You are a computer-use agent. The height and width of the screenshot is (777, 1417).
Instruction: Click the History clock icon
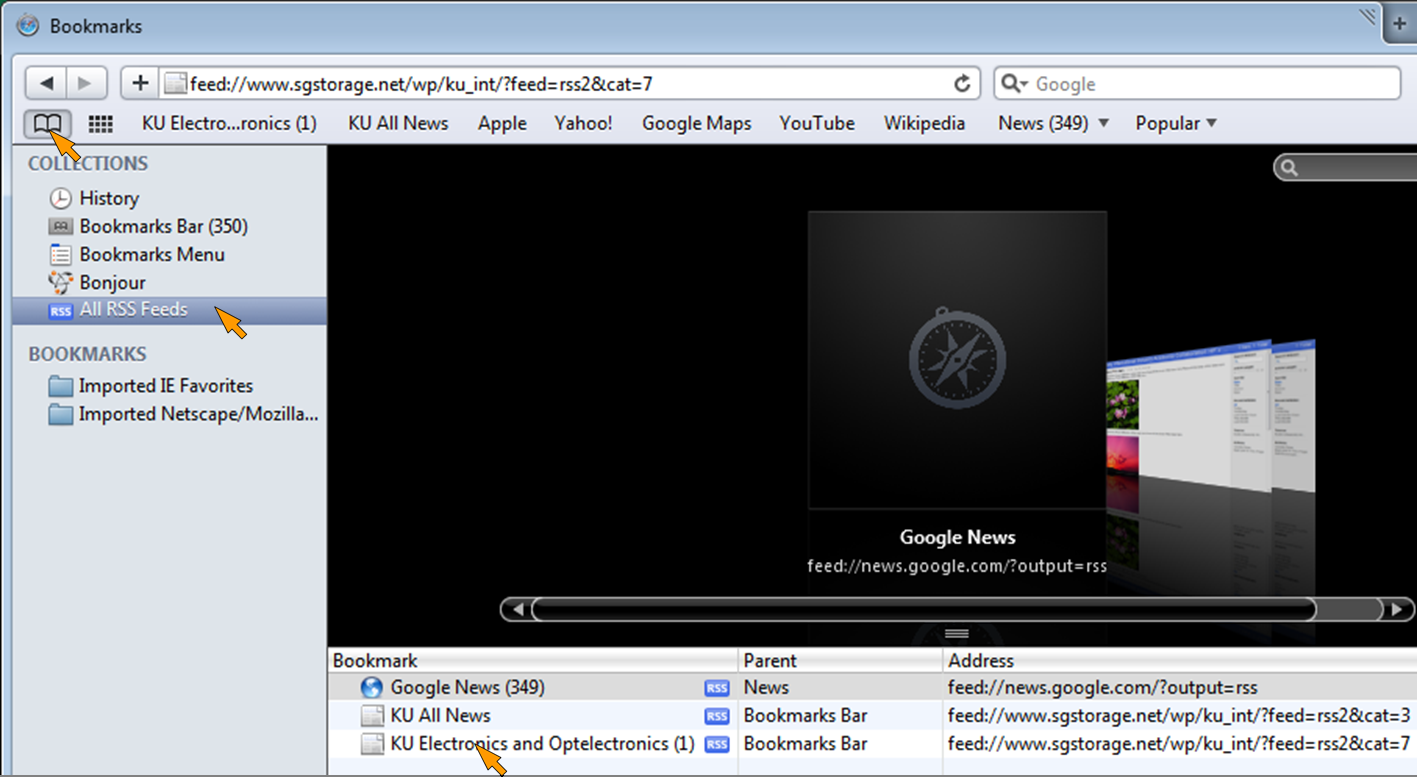point(61,198)
